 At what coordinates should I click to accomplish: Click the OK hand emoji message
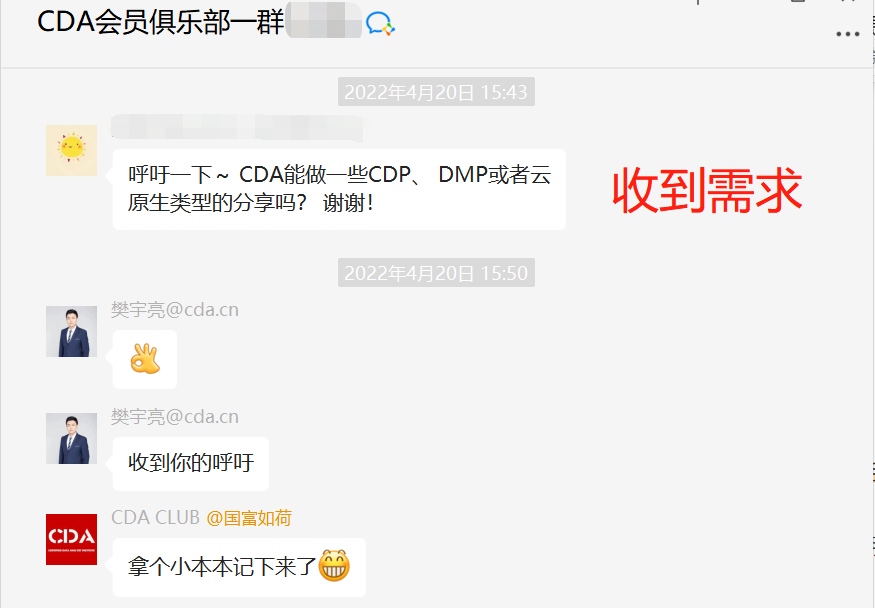click(145, 359)
